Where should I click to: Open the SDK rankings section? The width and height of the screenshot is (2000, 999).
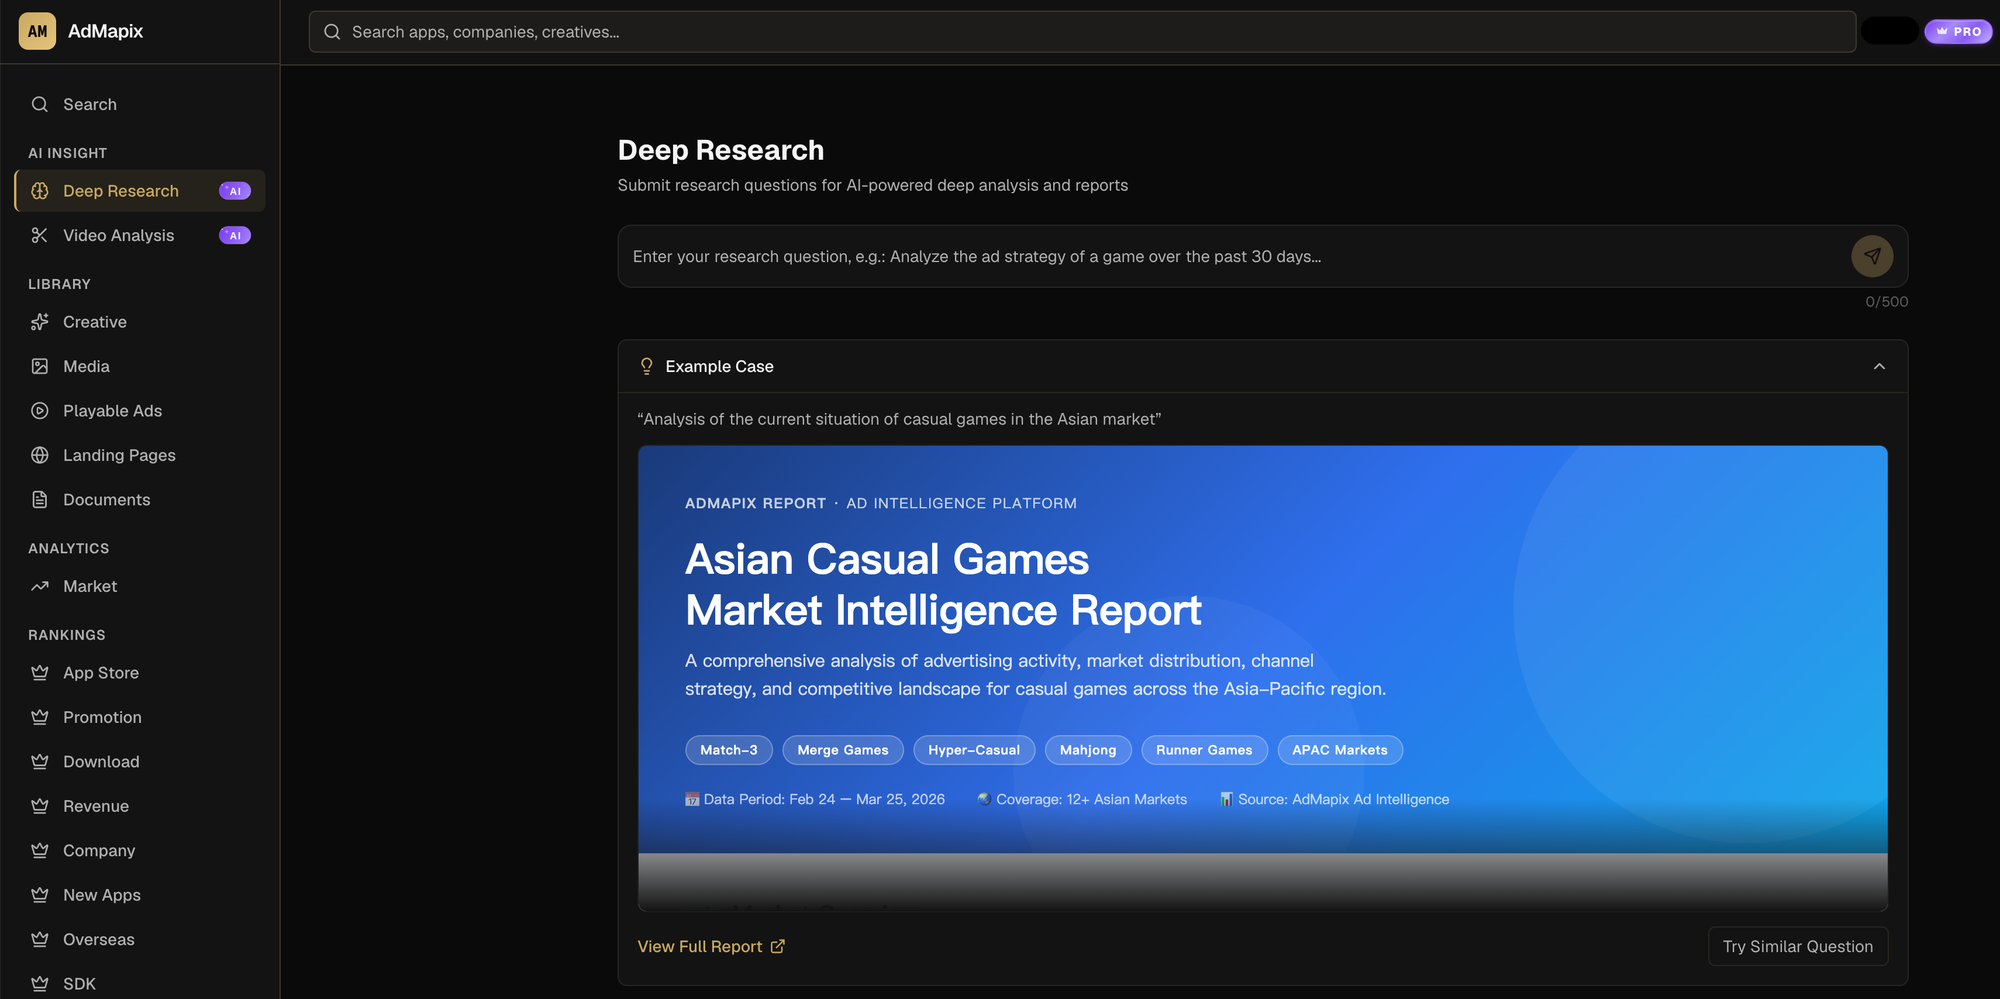[x=79, y=983]
